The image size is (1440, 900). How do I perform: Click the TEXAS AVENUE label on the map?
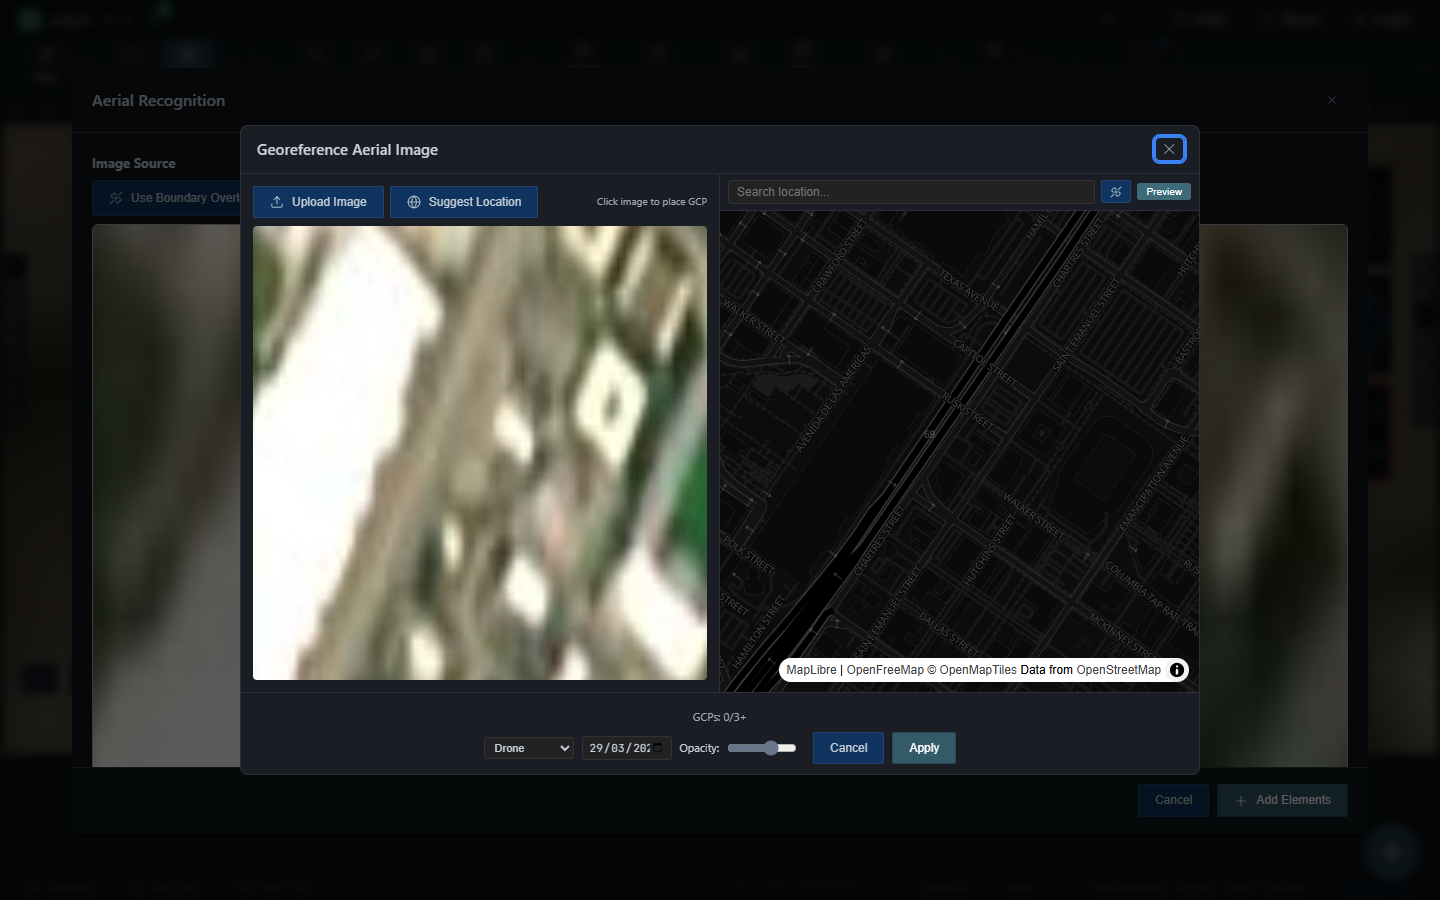969,289
